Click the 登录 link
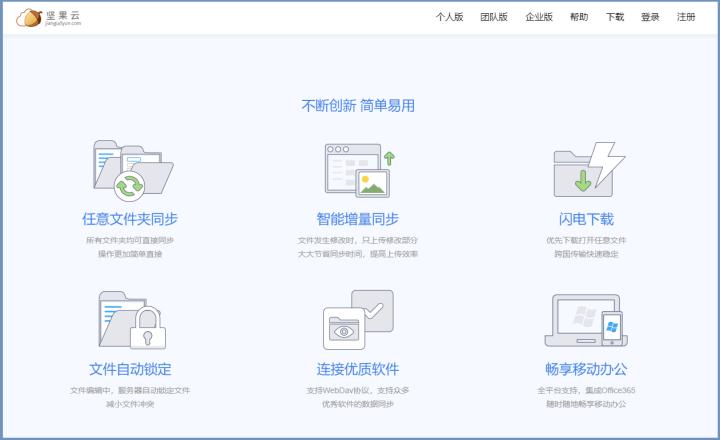 pyautogui.click(x=650, y=17)
